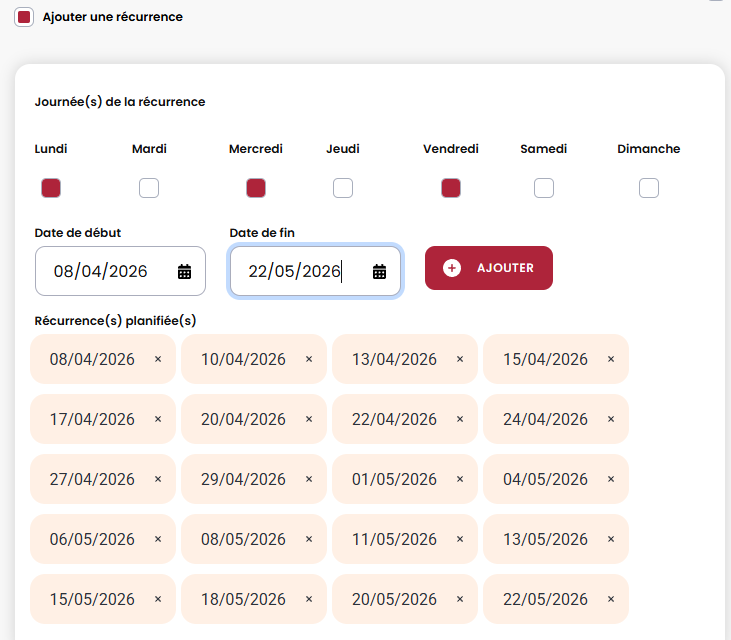
Task: Enable the Mardi checkbox
Action: point(149,188)
